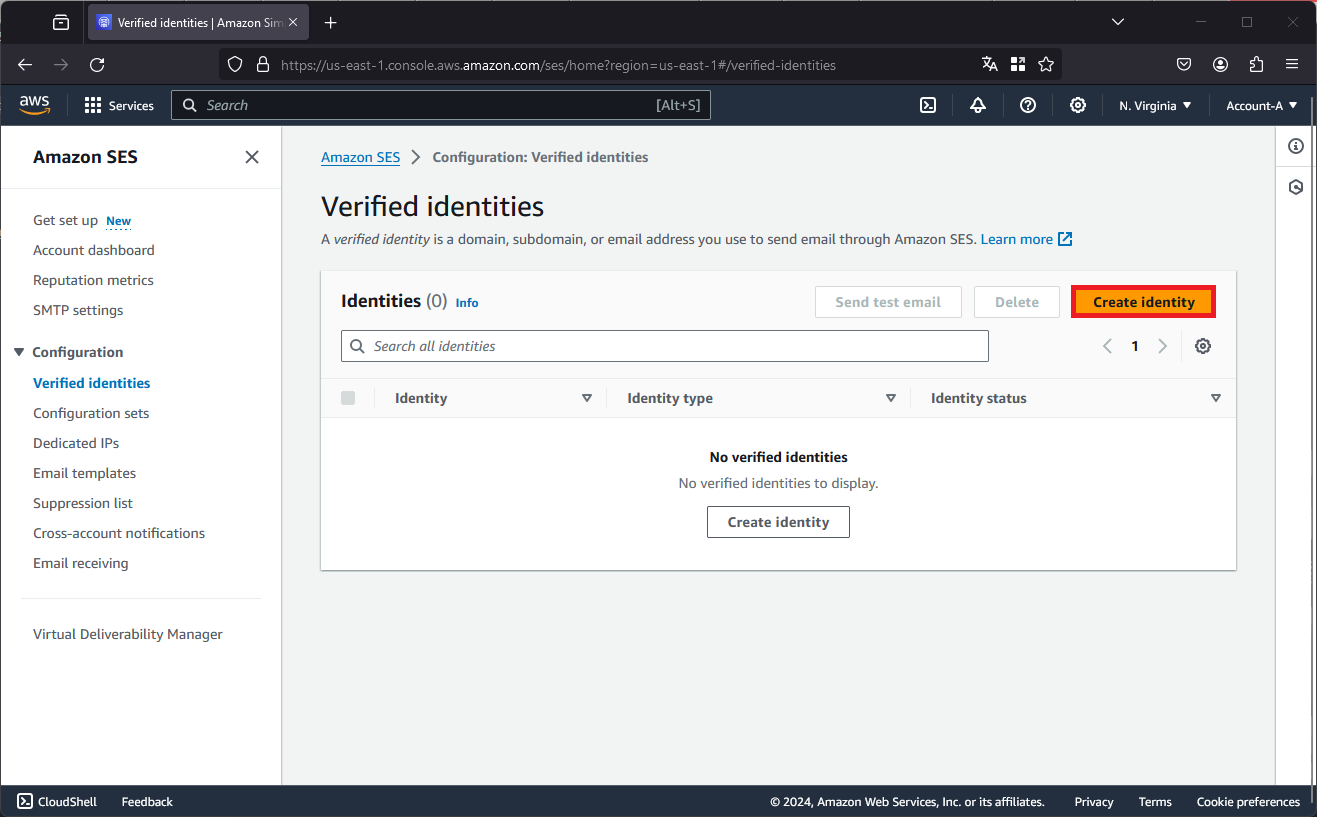Click in the Search all identities field
The width and height of the screenshot is (1317, 817).
pos(665,346)
